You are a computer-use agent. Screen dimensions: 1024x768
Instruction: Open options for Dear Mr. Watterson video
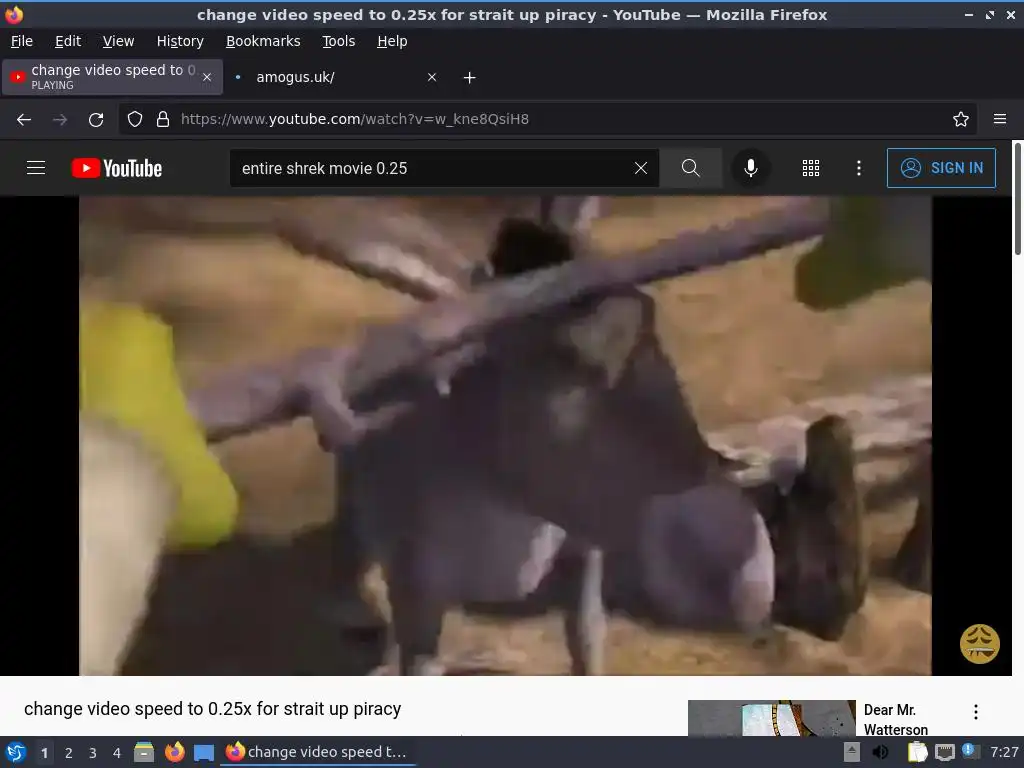point(976,712)
